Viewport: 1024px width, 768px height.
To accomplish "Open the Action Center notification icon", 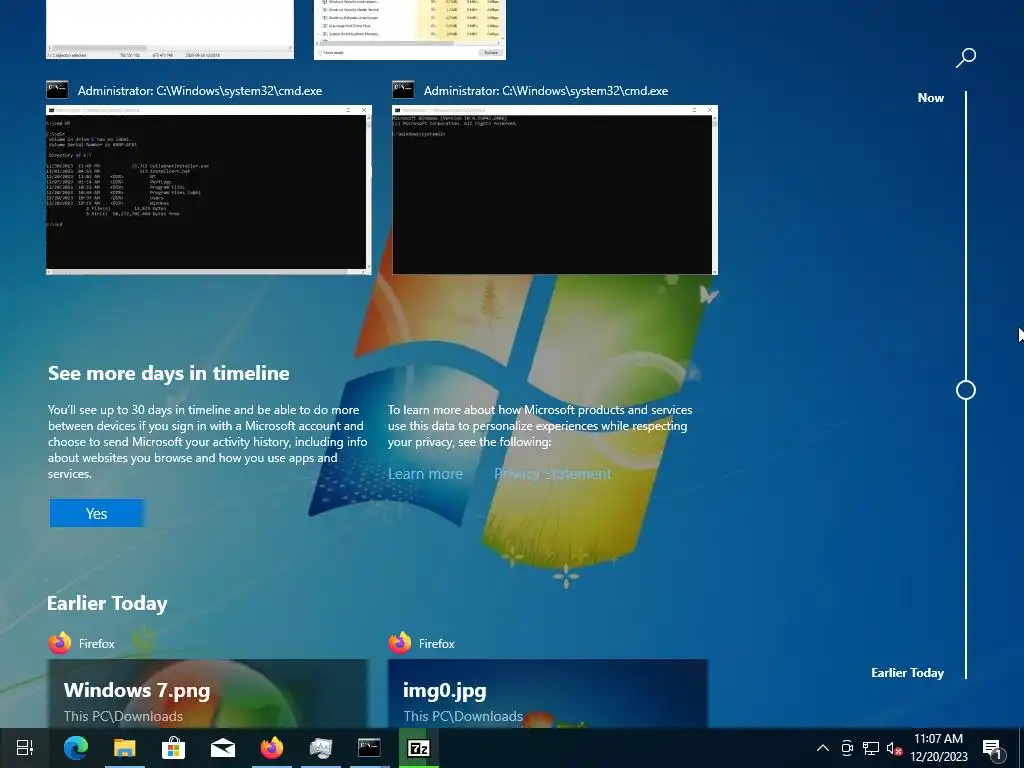I will (x=992, y=749).
